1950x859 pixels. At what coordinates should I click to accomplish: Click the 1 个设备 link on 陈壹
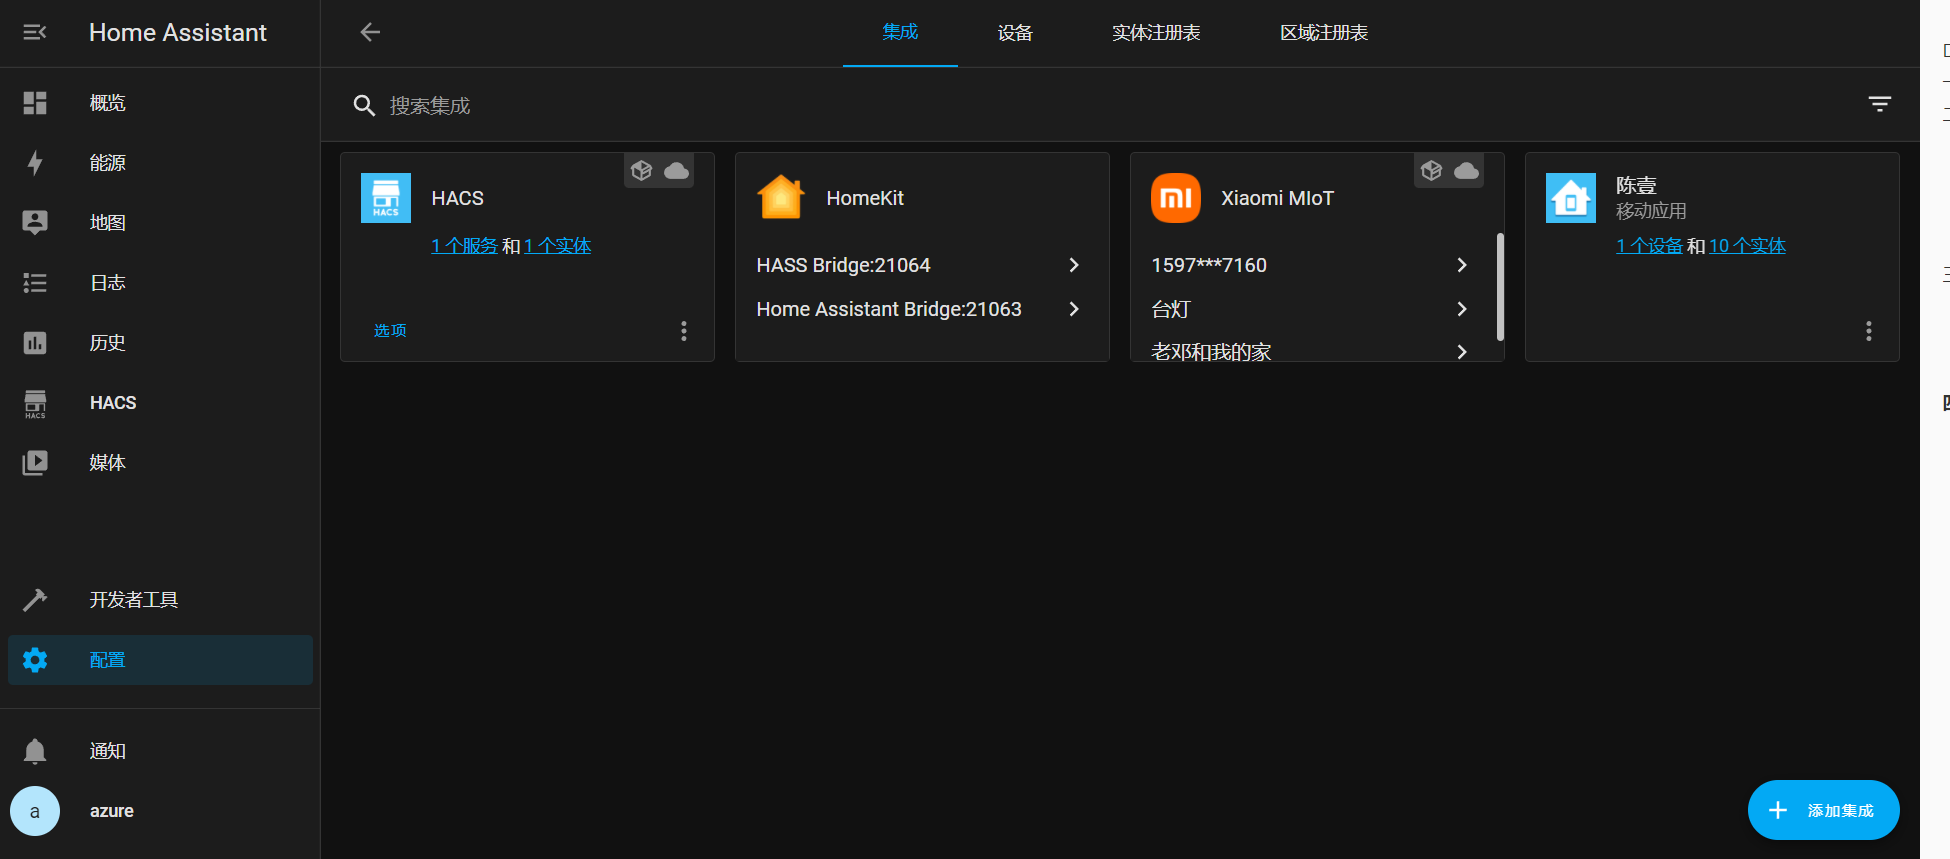[x=1649, y=246]
